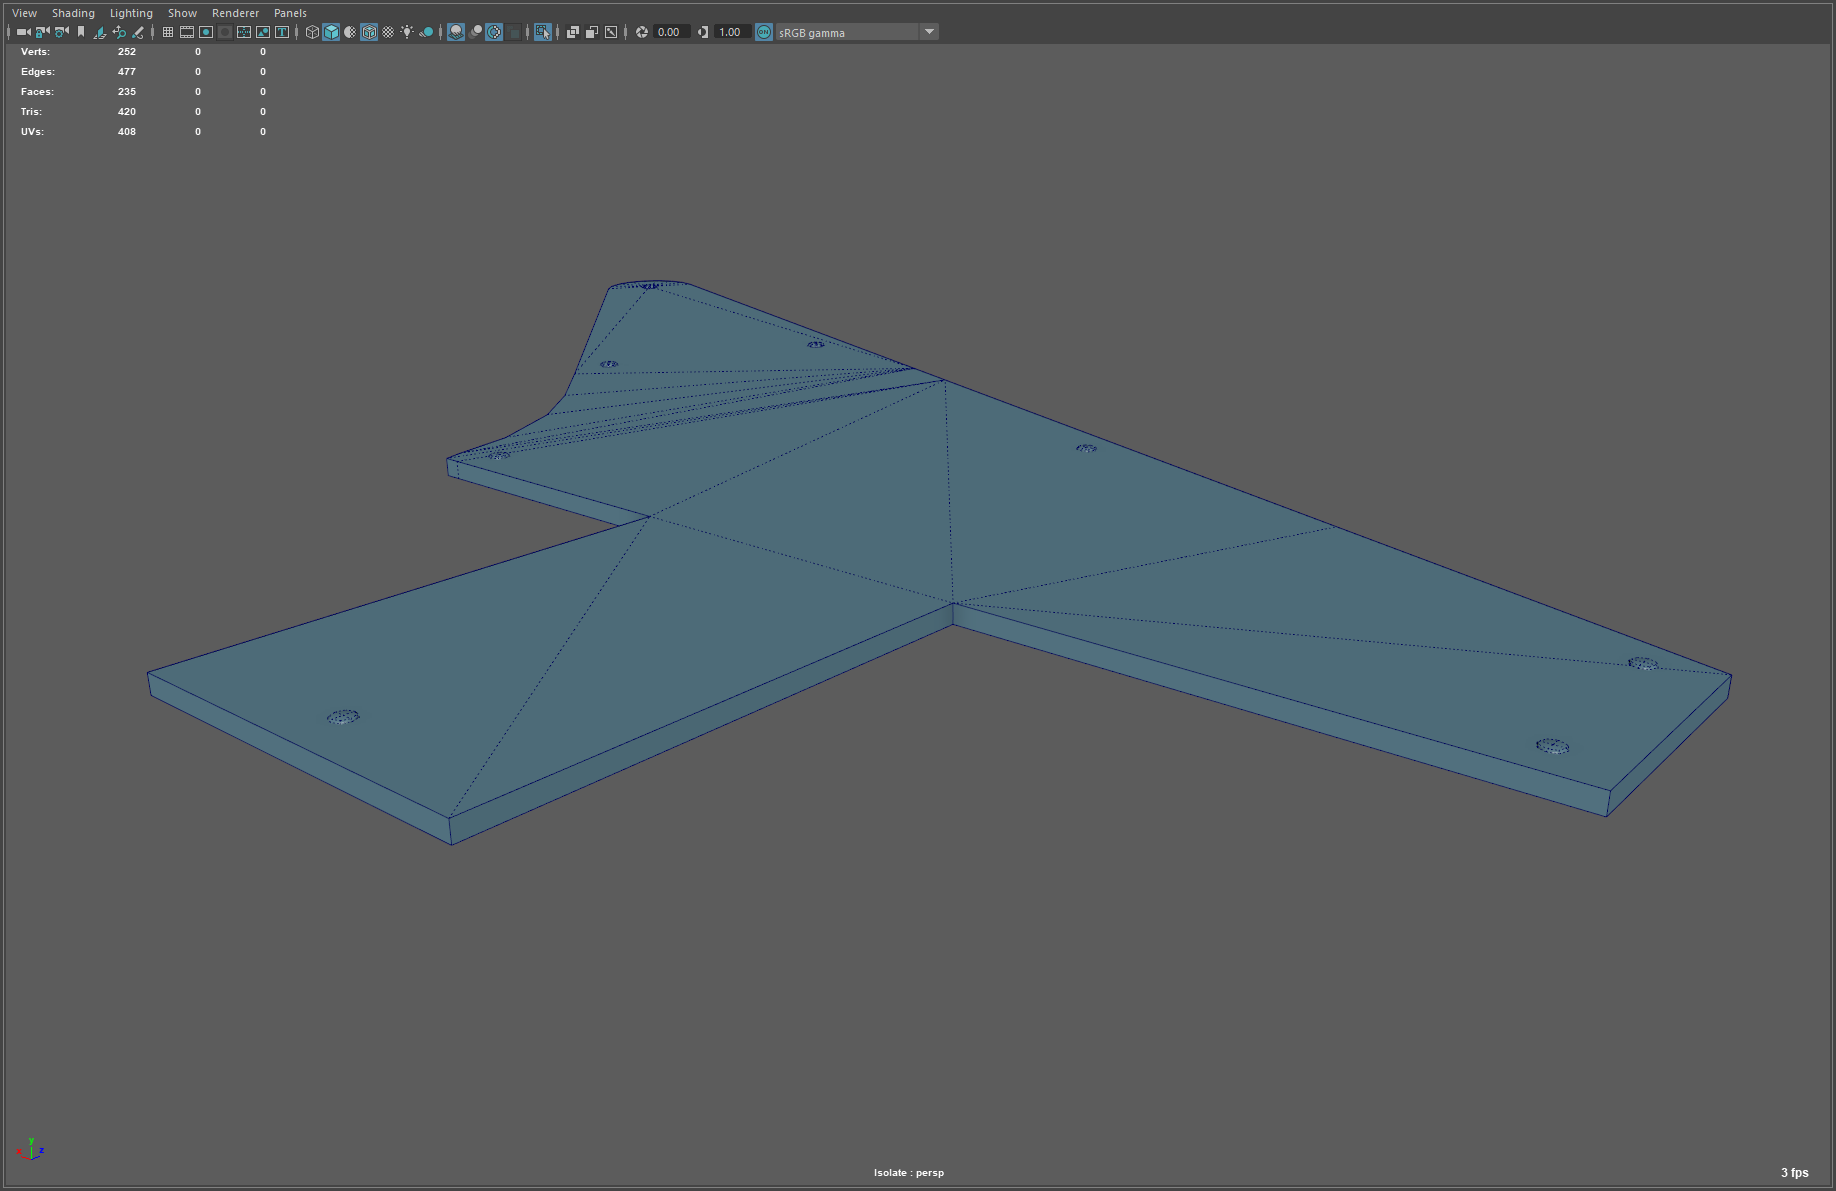Viewport: 1836px width, 1191px height.
Task: Open Camera Attributes via the gear camera icon
Action: 62,32
